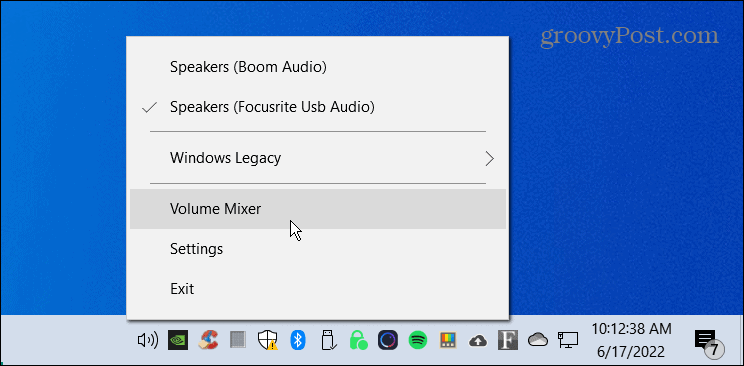Click the safely remove USB hardware icon
This screenshot has height=366, width=744.
tap(328, 340)
